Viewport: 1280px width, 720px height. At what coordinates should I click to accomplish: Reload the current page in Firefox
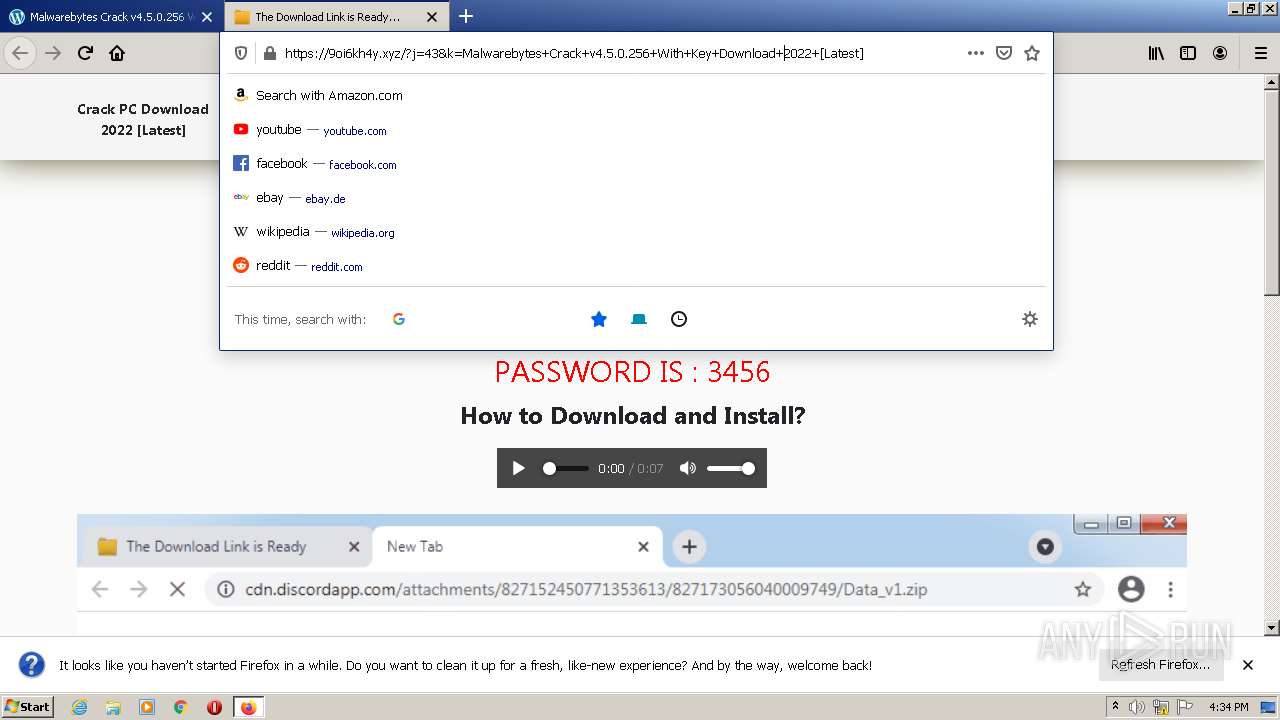click(86, 53)
